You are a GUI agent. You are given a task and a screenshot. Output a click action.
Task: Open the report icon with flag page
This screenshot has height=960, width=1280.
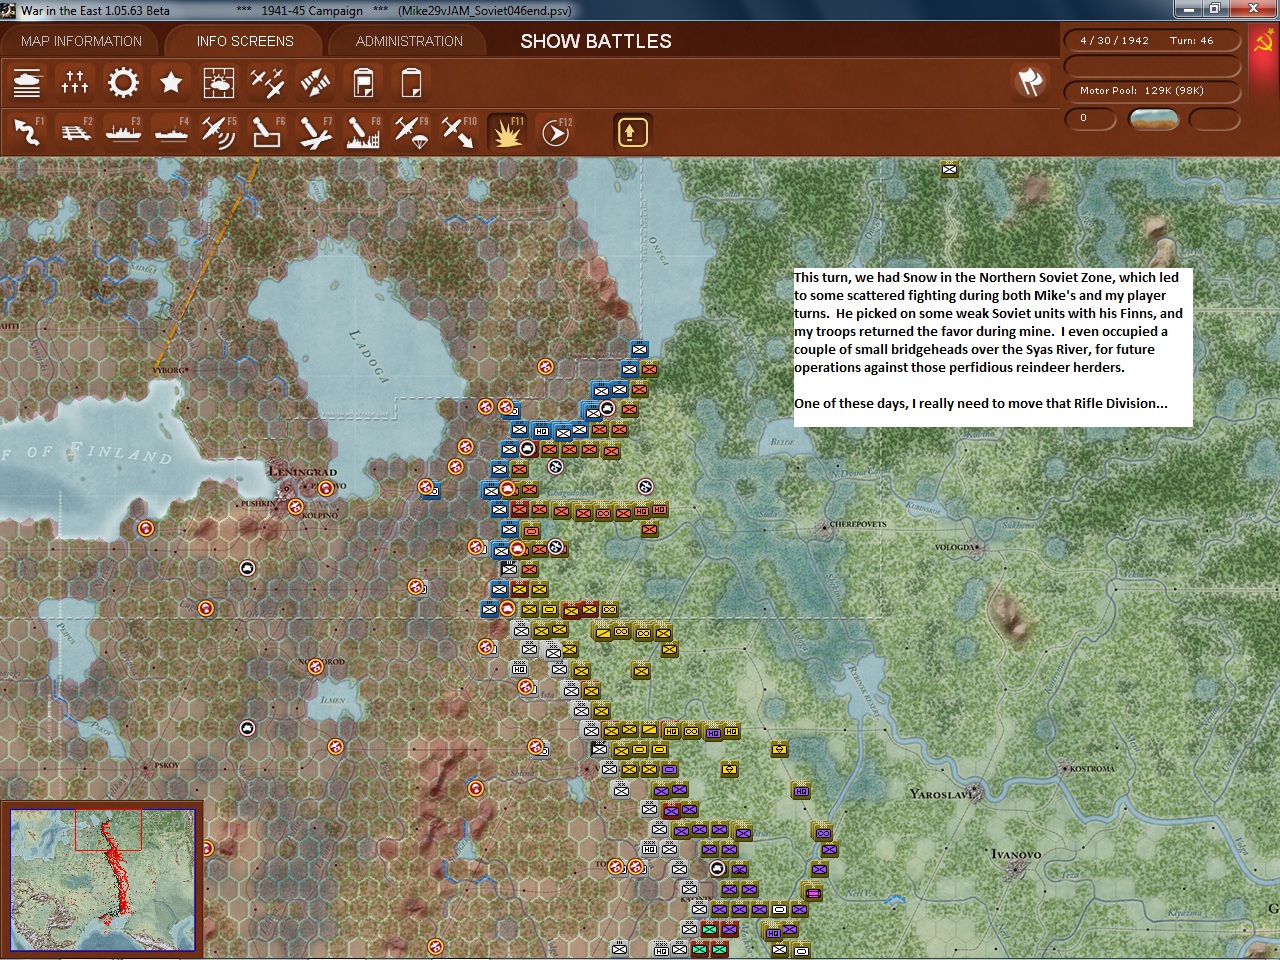(x=363, y=82)
